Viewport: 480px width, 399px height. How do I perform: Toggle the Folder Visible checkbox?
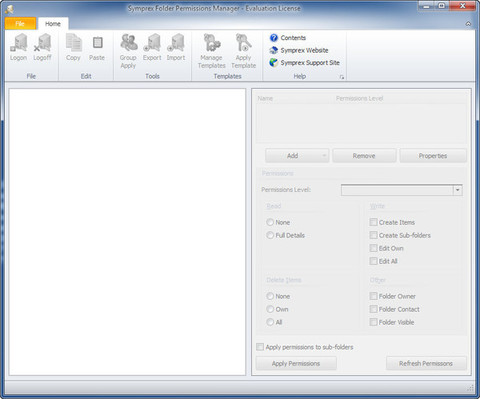point(373,322)
